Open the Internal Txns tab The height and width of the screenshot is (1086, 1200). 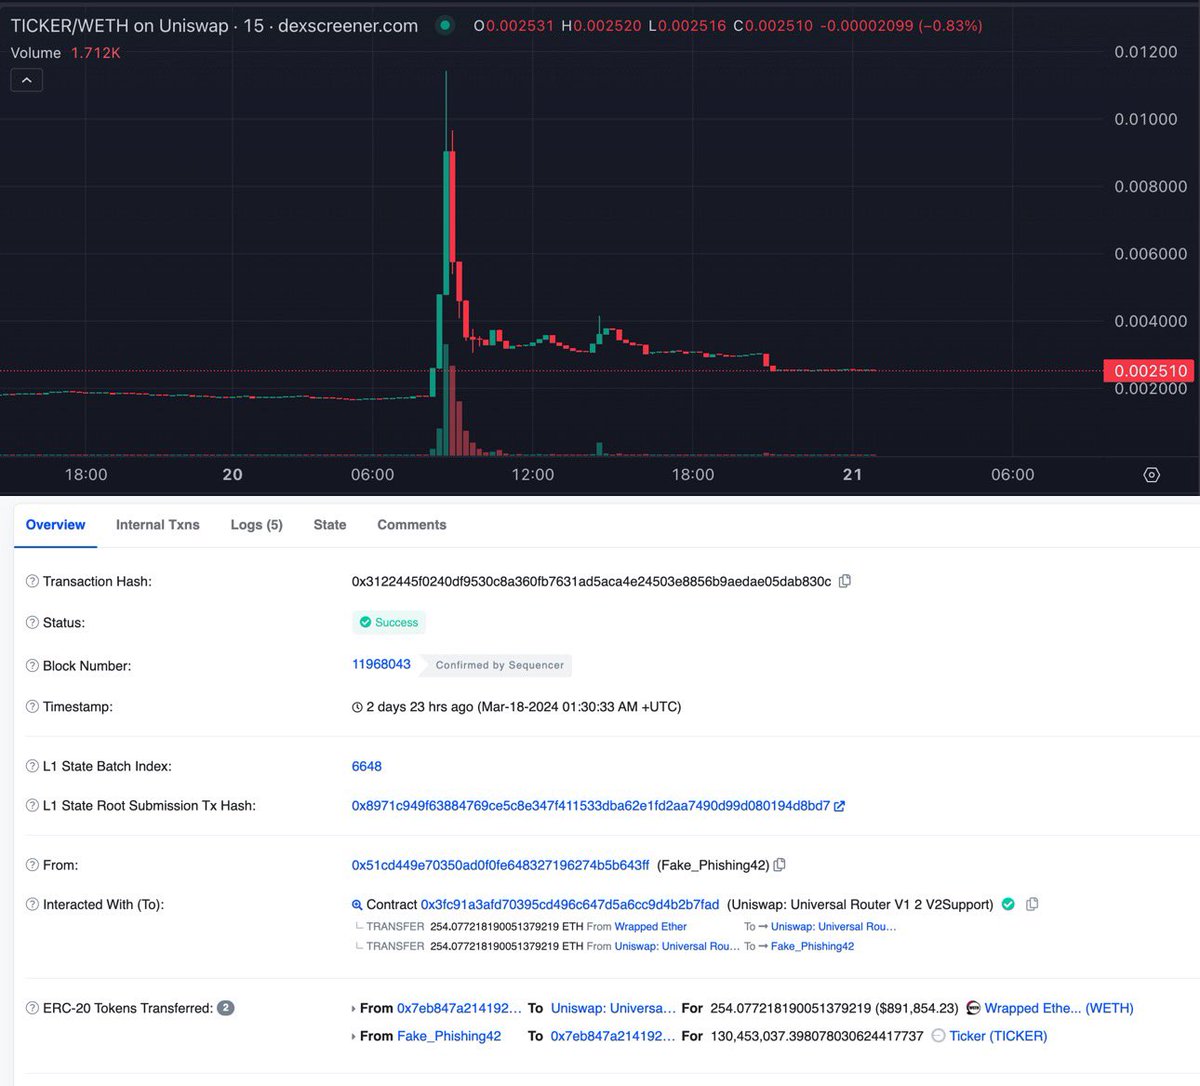coord(157,524)
